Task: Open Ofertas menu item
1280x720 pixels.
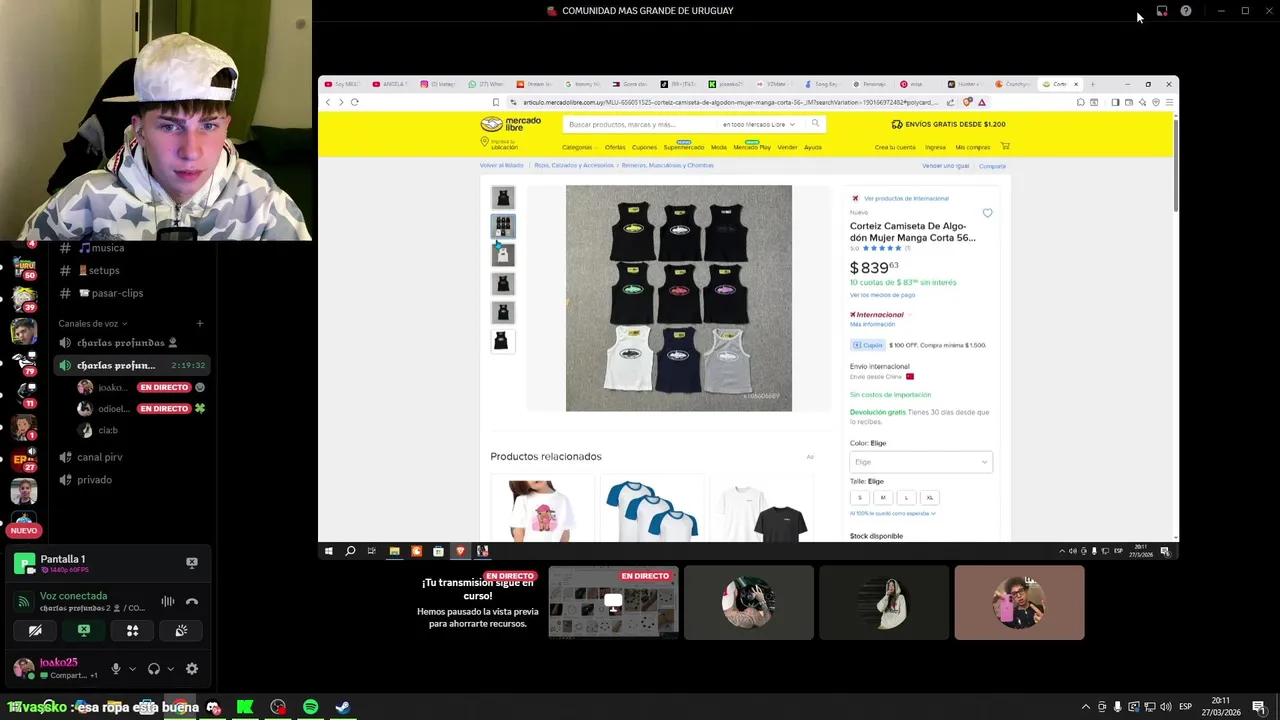Action: 615,147
